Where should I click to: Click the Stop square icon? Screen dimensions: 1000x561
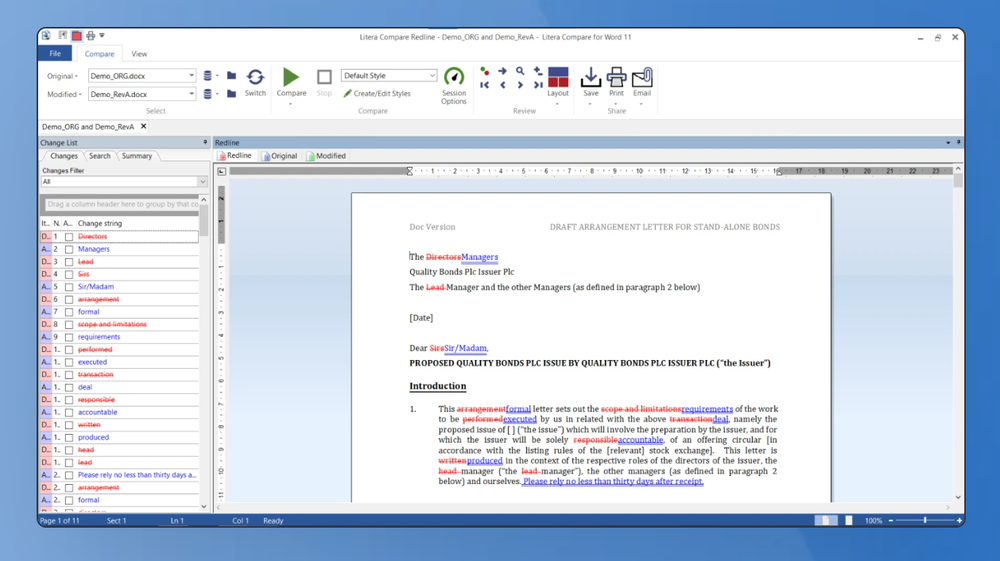point(324,77)
